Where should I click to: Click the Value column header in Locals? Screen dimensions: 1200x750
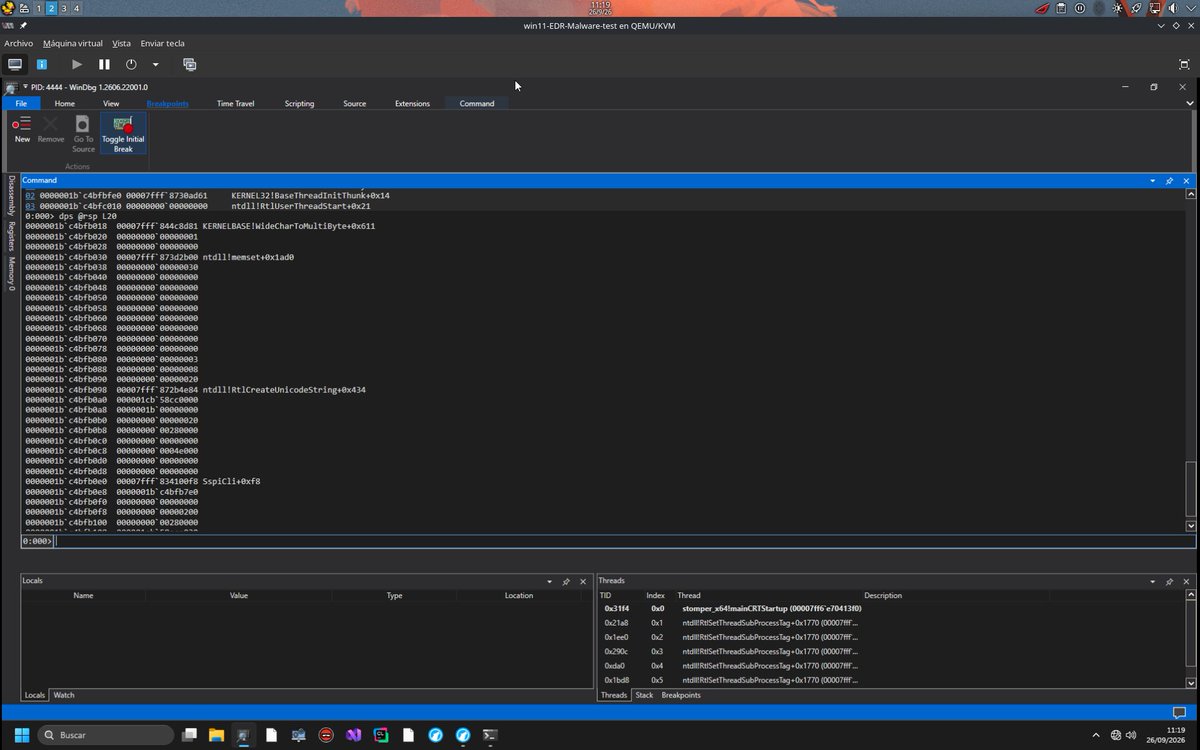(239, 595)
